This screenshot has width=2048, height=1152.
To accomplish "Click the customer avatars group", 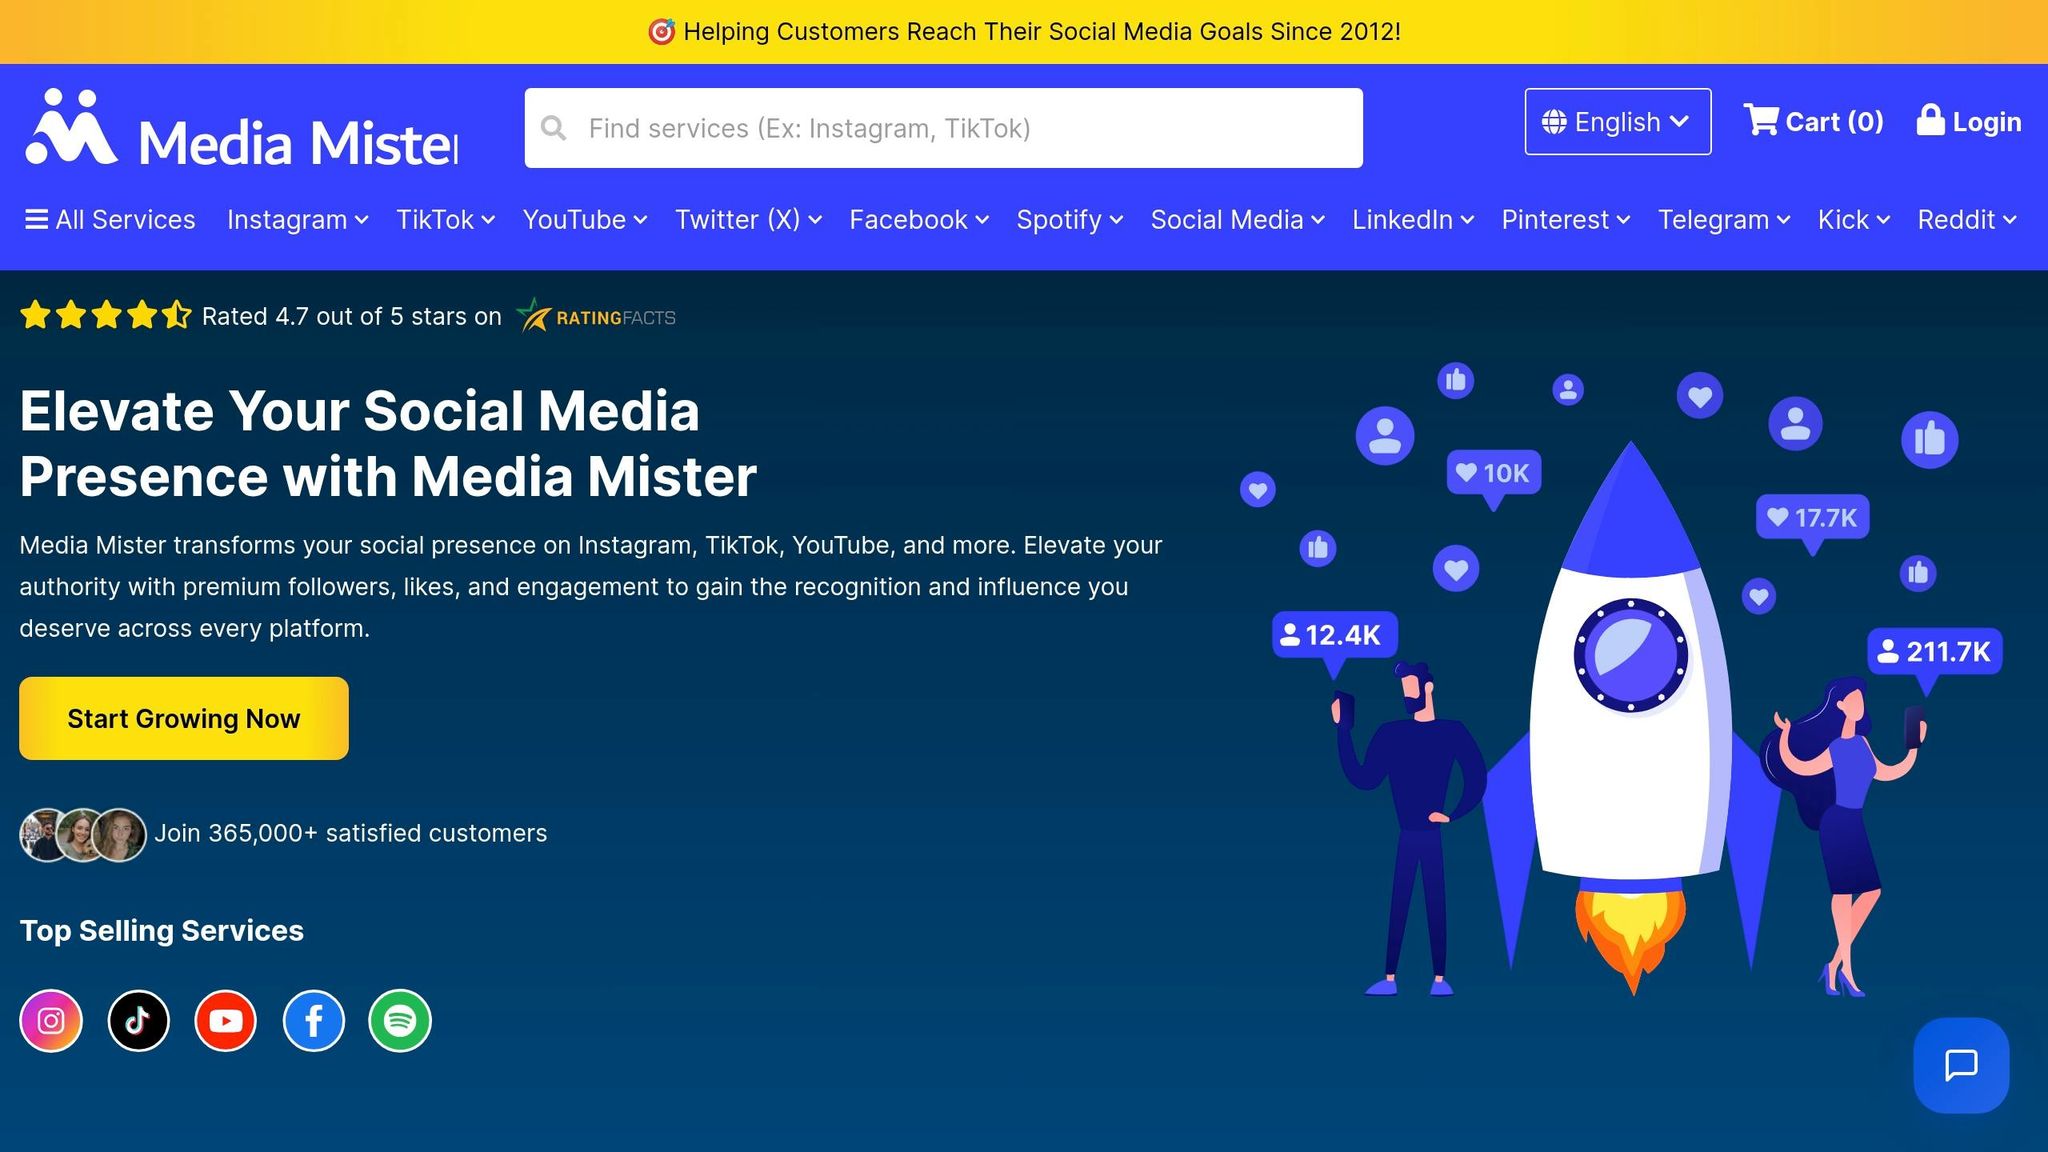I will (83, 834).
